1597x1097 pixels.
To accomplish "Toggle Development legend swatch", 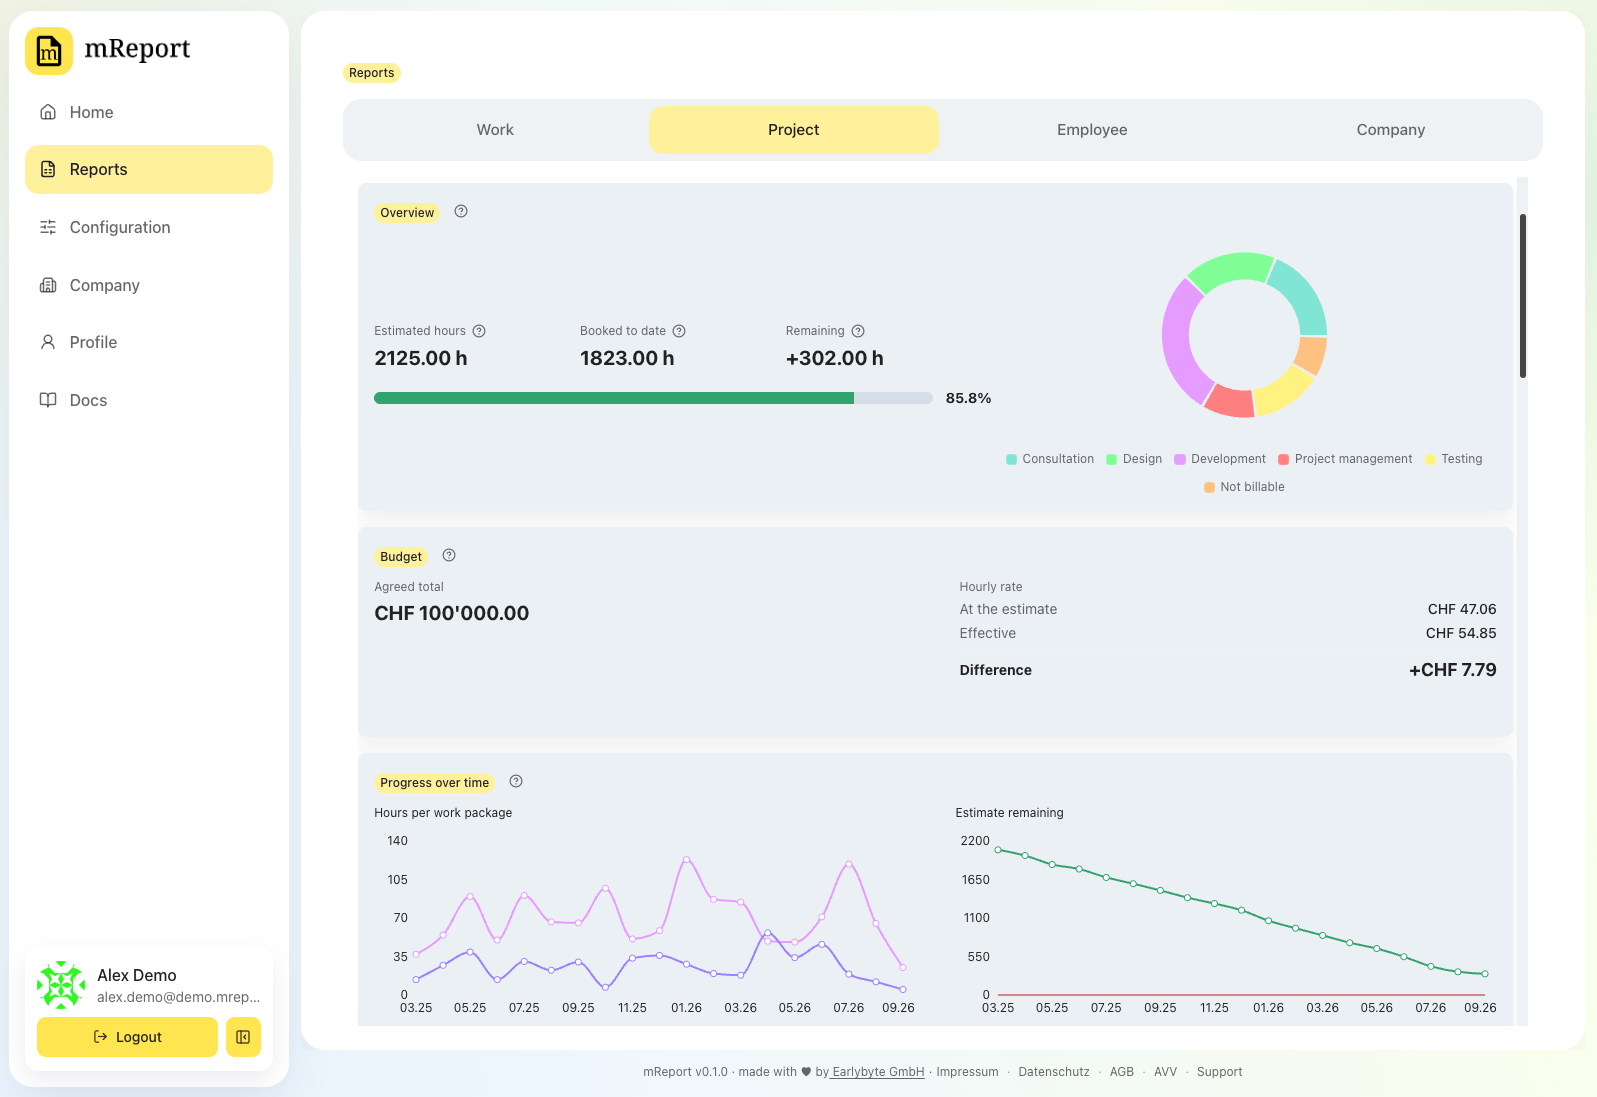I will pos(1180,460).
